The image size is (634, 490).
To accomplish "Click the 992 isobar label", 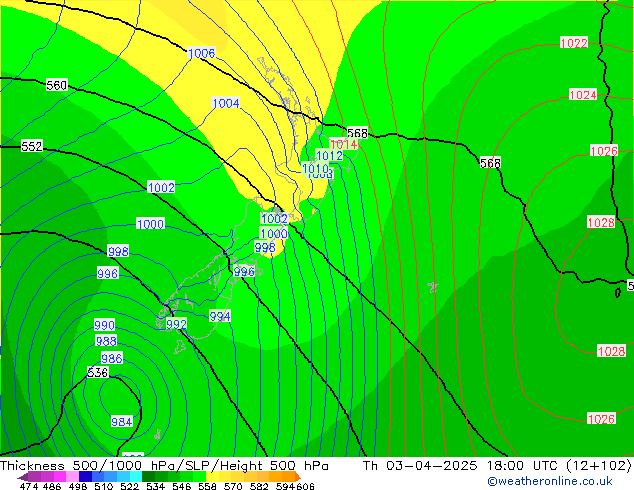I will click(x=177, y=324).
